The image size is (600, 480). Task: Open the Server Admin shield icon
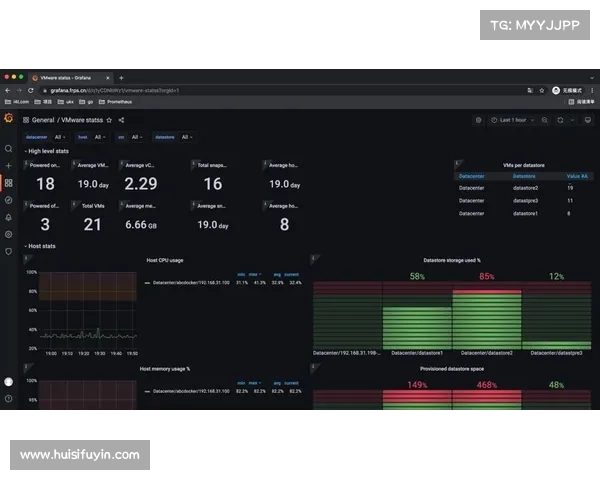tap(8, 251)
